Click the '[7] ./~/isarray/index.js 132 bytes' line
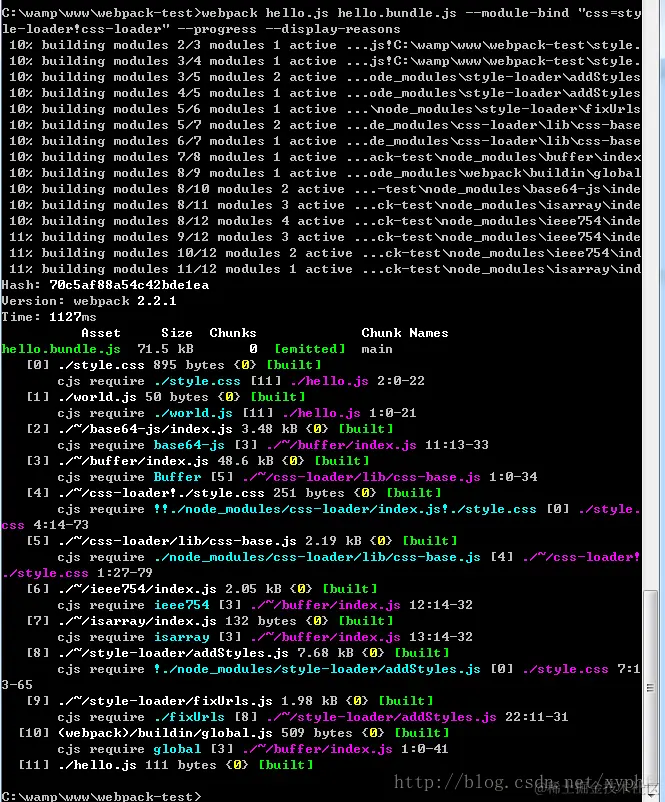Image resolution: width=665 pixels, height=802 pixels. pyautogui.click(x=210, y=621)
